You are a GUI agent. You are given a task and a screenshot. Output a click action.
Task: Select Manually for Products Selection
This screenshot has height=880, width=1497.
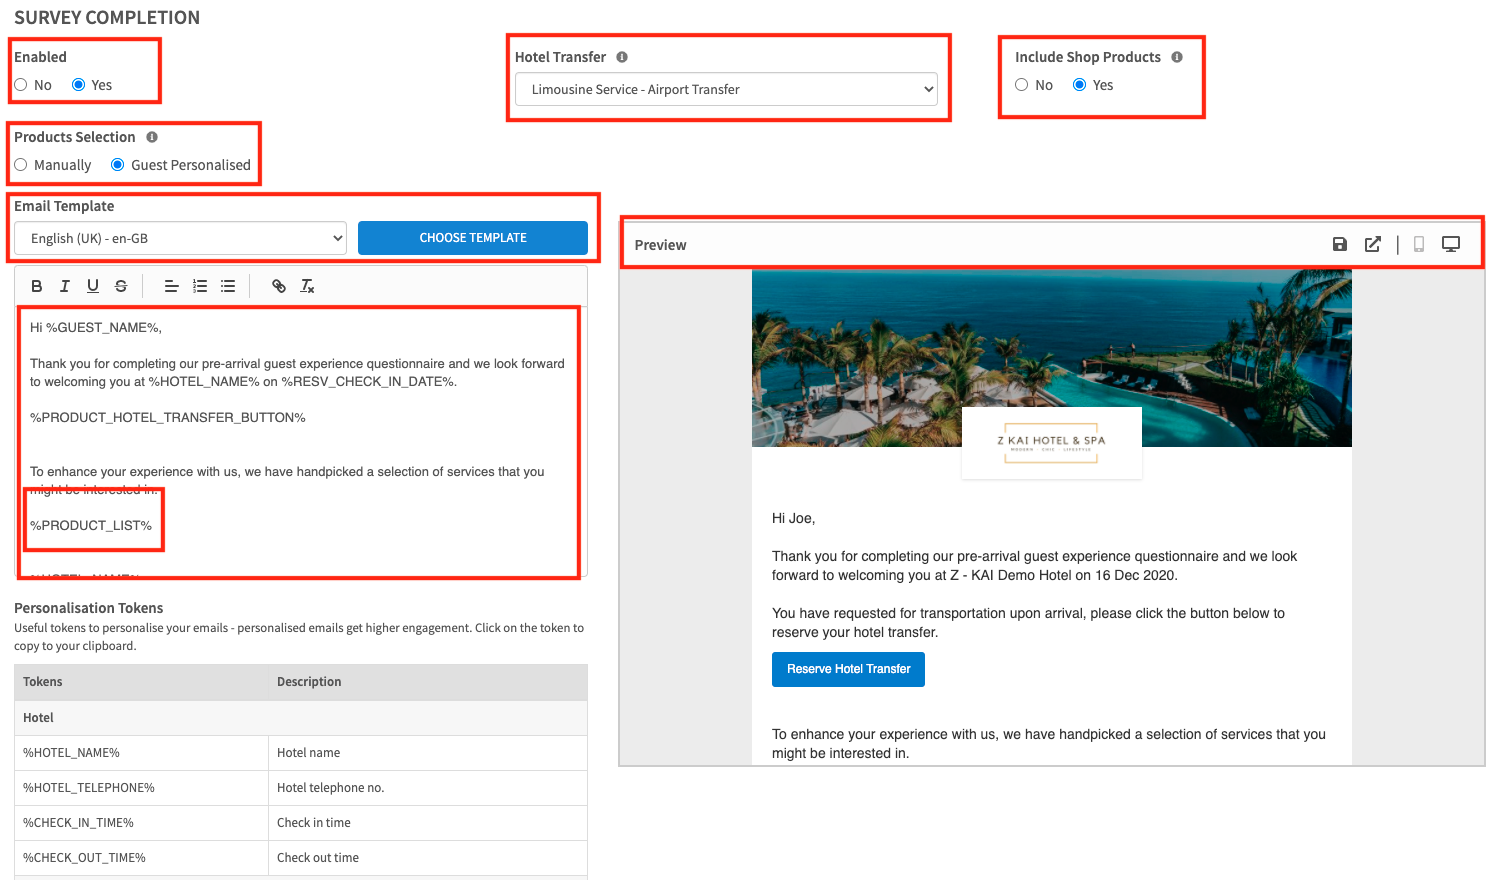pyautogui.click(x=21, y=165)
